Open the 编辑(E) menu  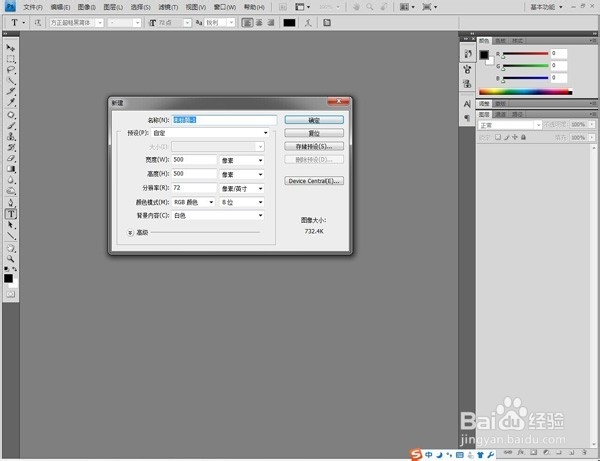click(60, 7)
